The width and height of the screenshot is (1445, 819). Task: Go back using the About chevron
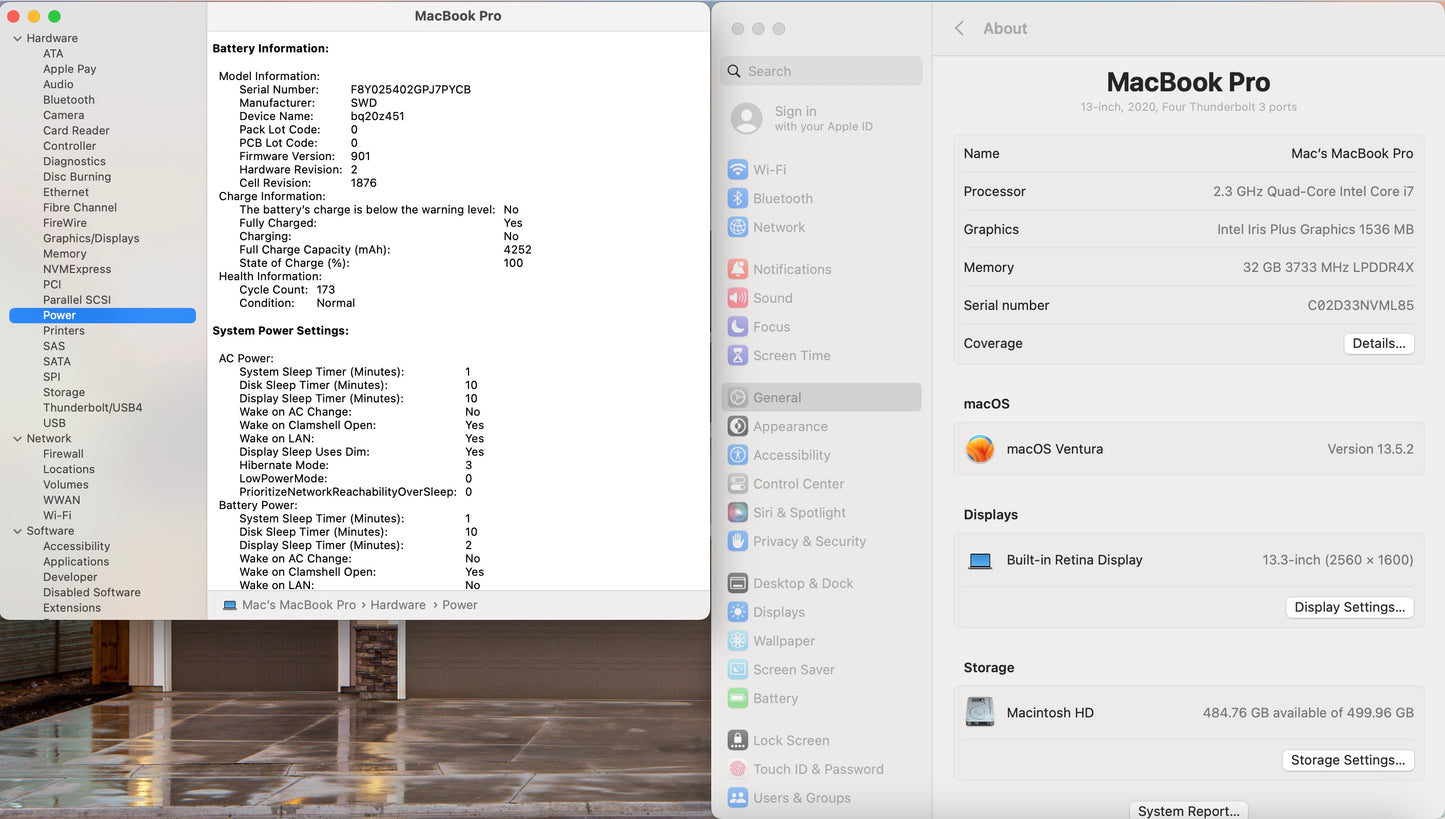click(959, 29)
